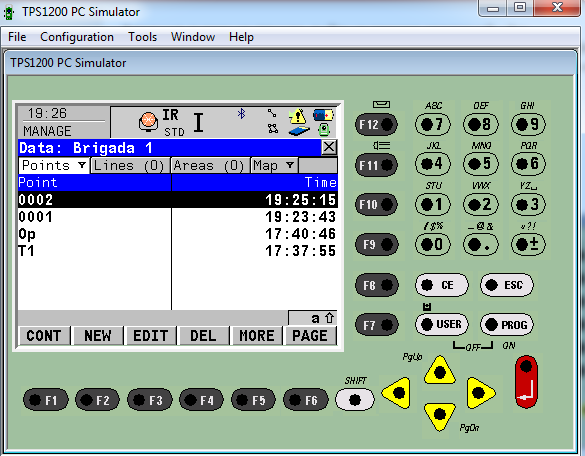This screenshot has width=585, height=456.
Task: Click the memory card status icon
Action: 299,131
